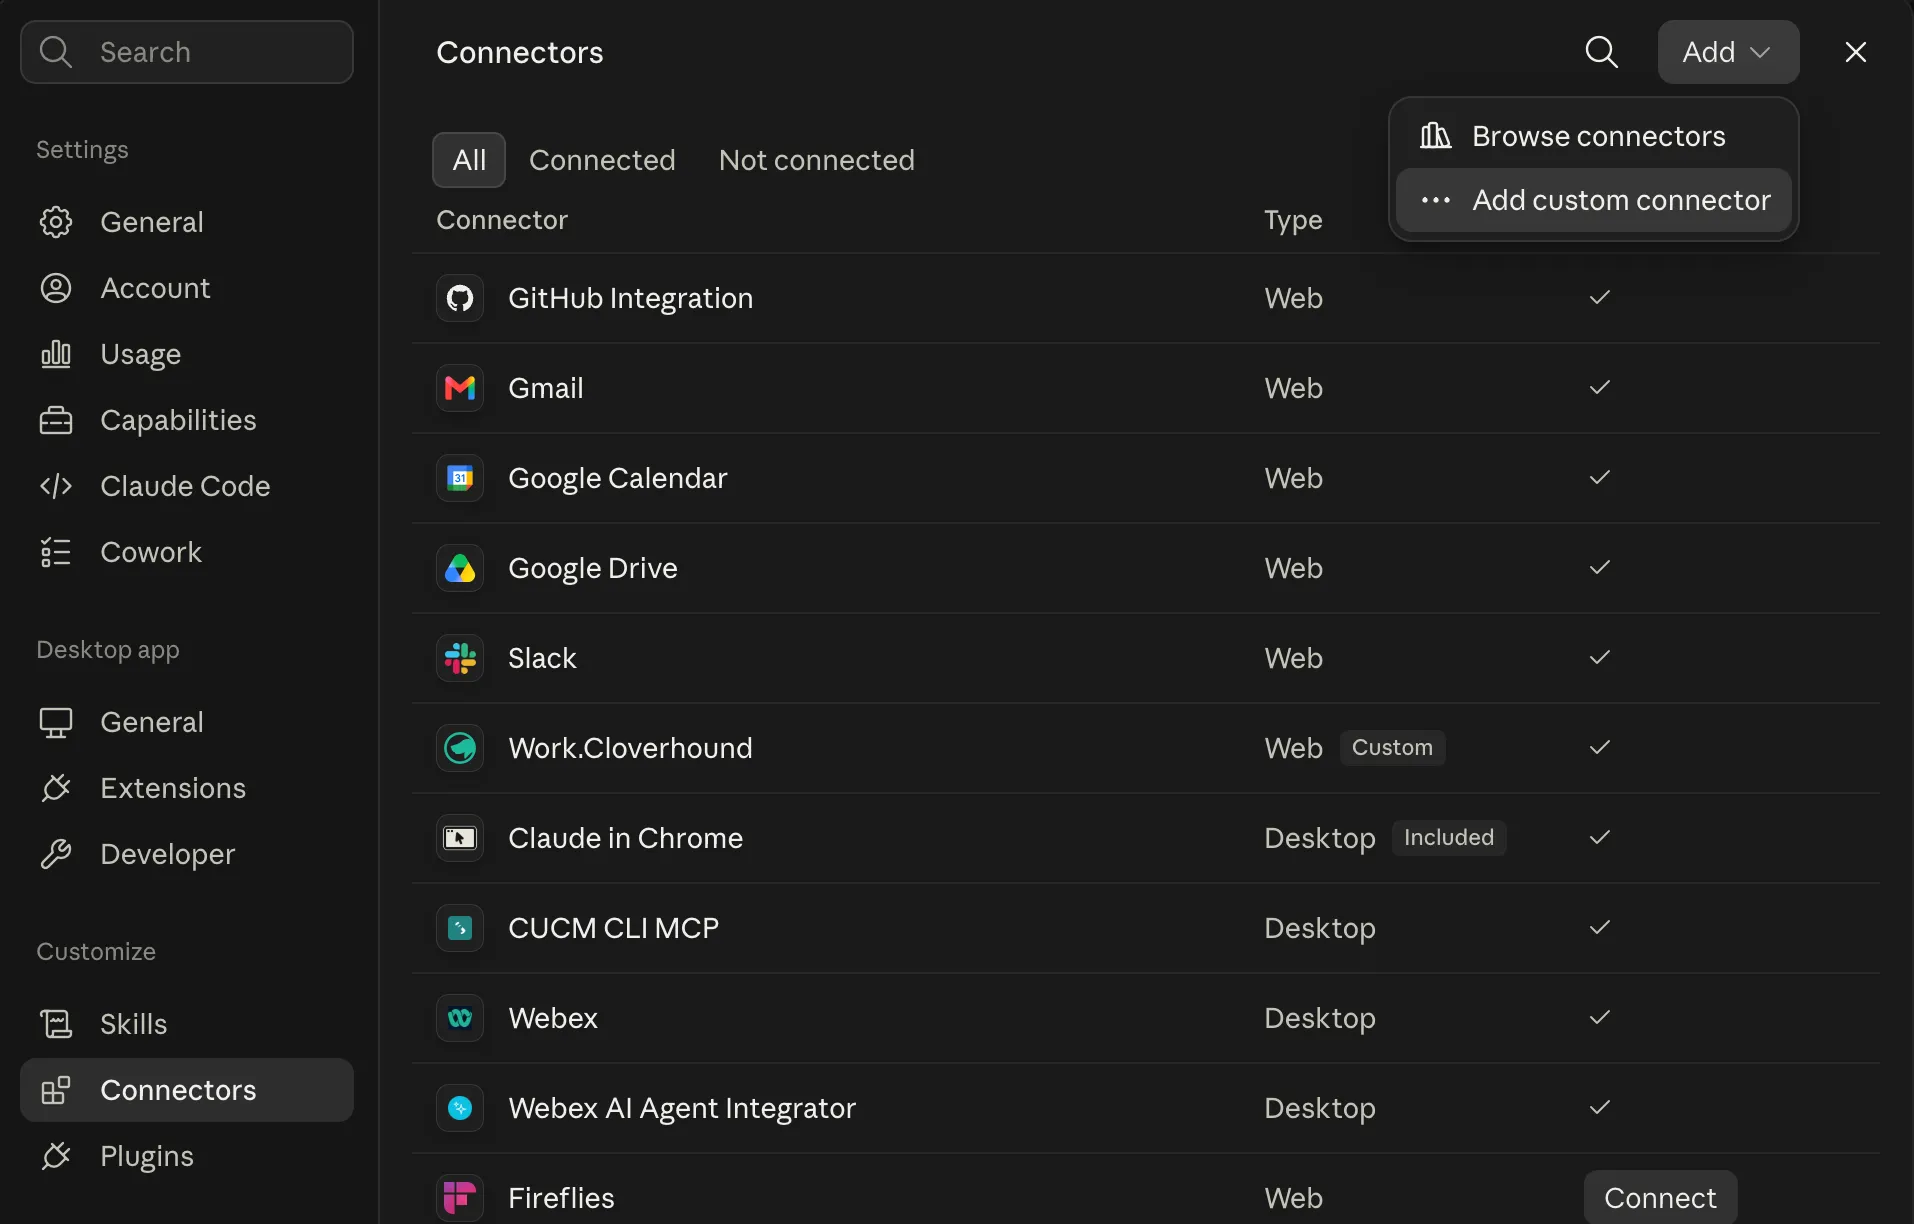Switch to the All filter tab

click(469, 160)
